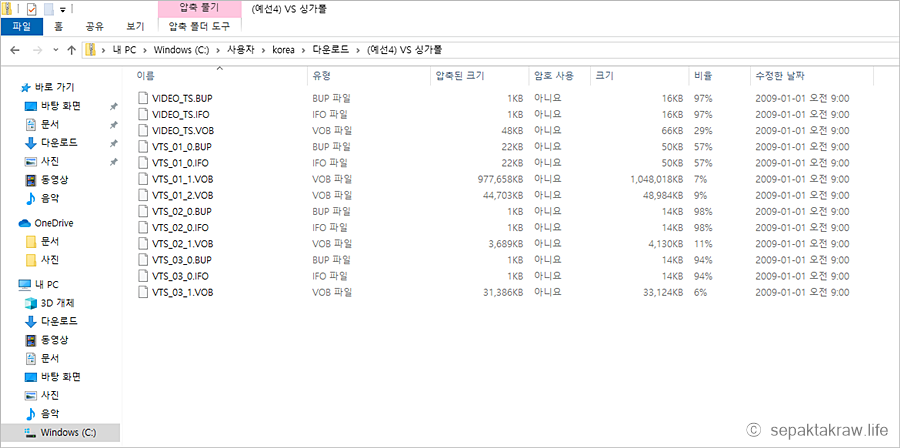The height and width of the screenshot is (448, 900).
Task: Click the VTS_02_1.VOB file name
Action: click(183, 244)
